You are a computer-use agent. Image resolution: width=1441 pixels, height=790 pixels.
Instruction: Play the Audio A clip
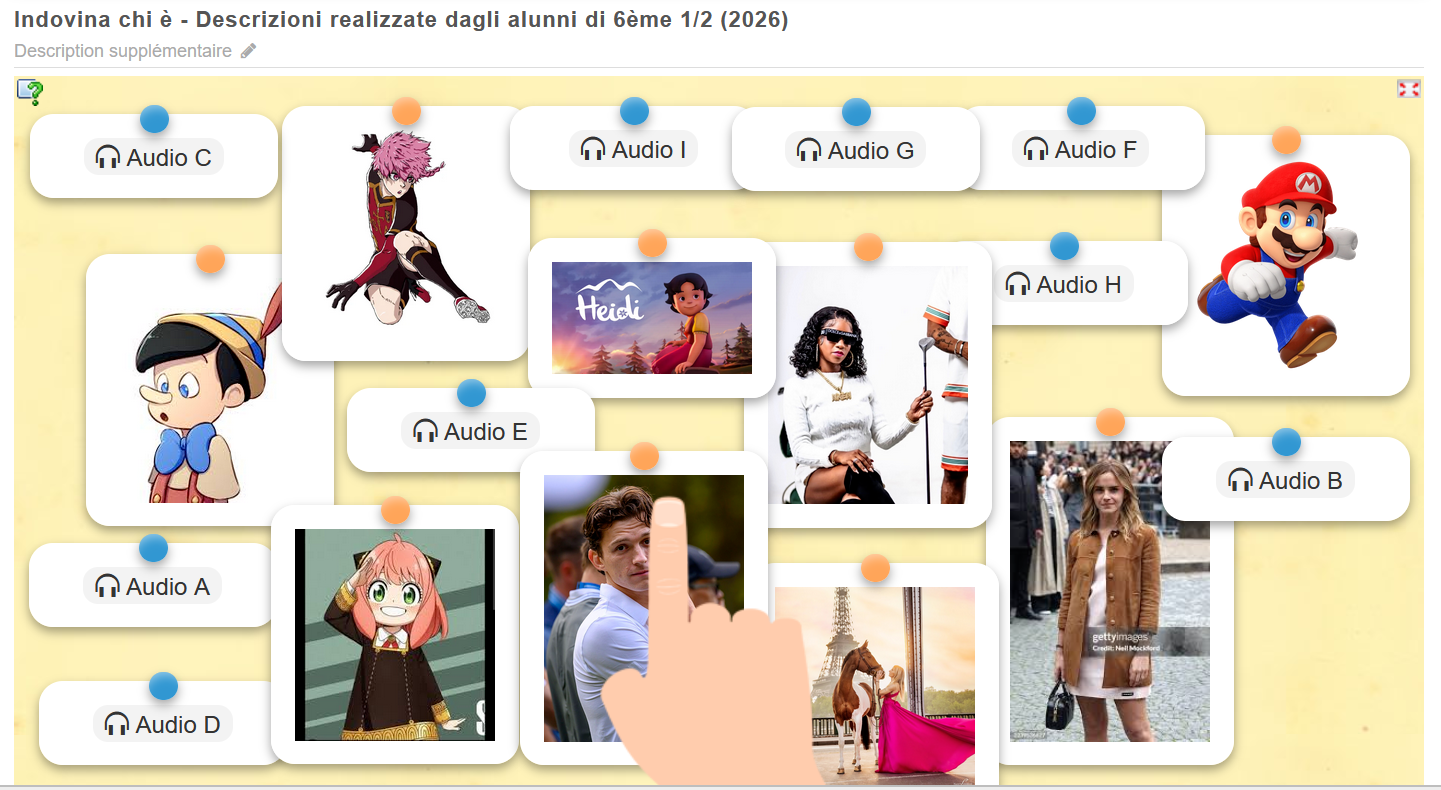point(153,586)
